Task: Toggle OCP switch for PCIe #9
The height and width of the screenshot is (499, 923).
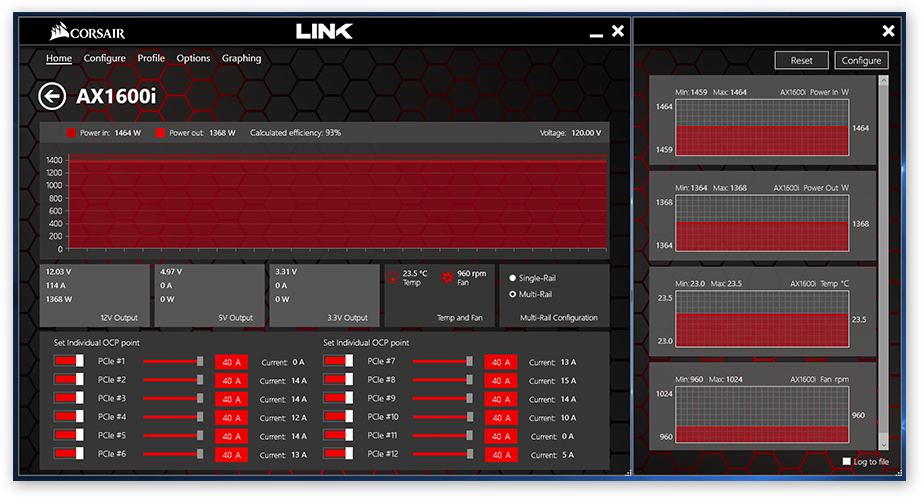Action: click(x=338, y=398)
